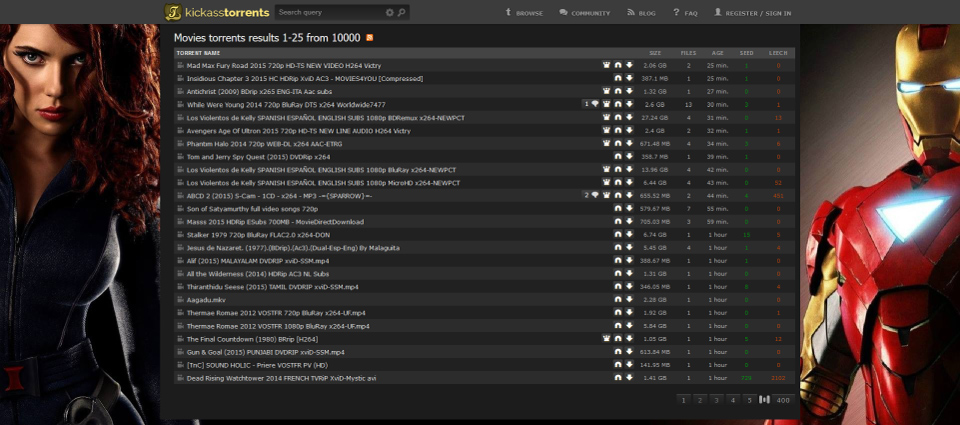This screenshot has height=425, width=960.
Task: Download torrent arrow for Mad Max Fury Road
Action: 629,65
